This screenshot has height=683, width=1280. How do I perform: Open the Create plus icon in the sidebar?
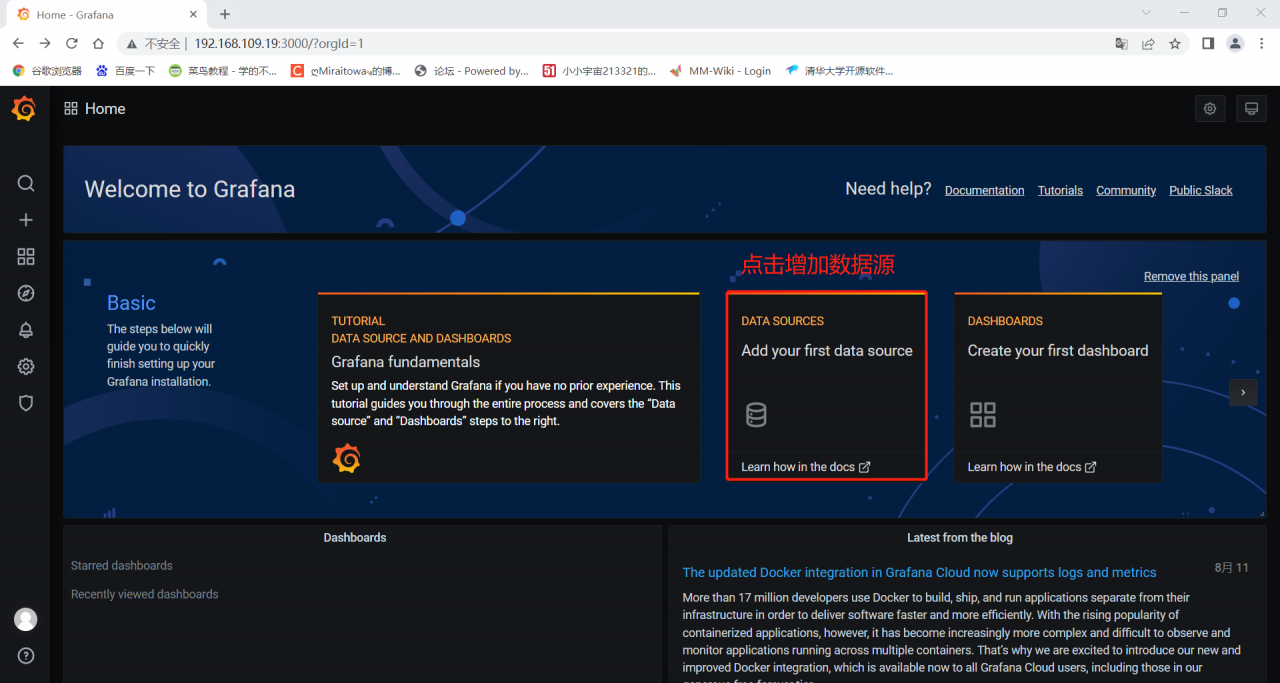26,220
